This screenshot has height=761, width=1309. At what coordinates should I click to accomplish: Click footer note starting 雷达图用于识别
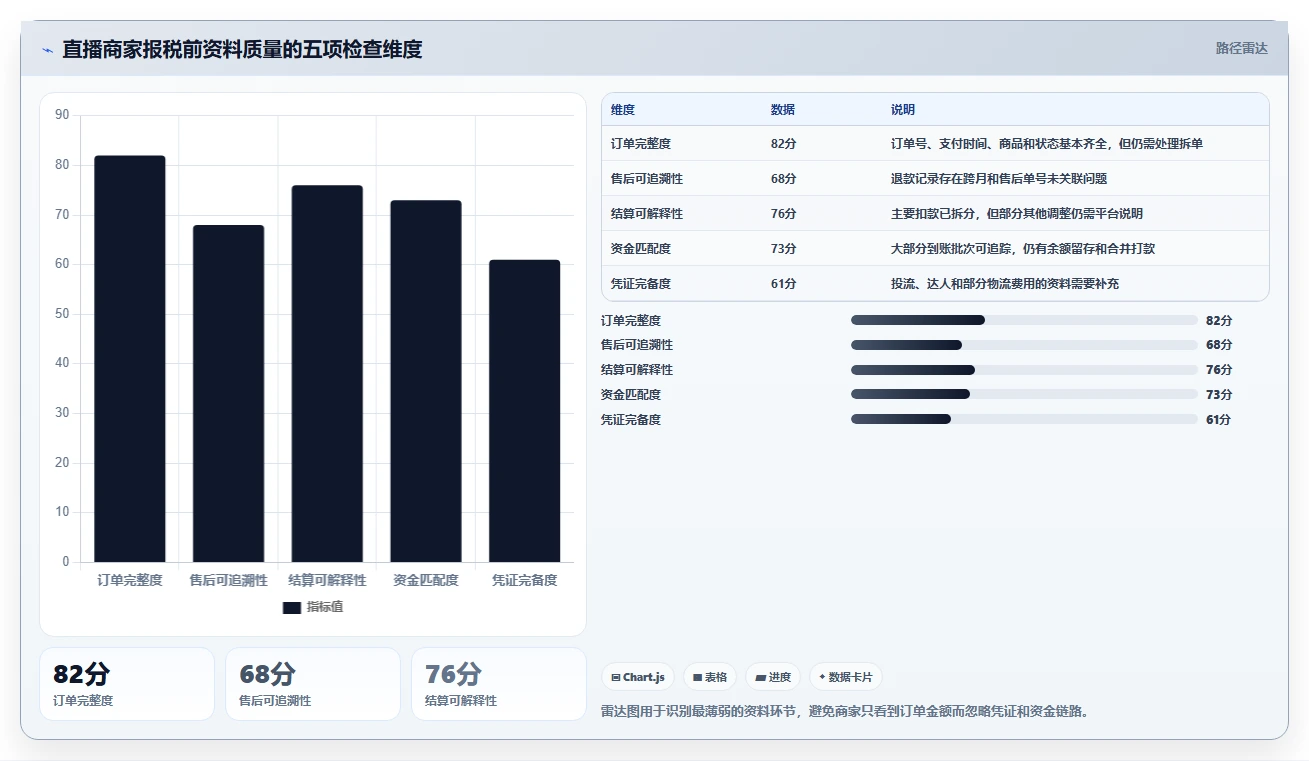pyautogui.click(x=845, y=712)
